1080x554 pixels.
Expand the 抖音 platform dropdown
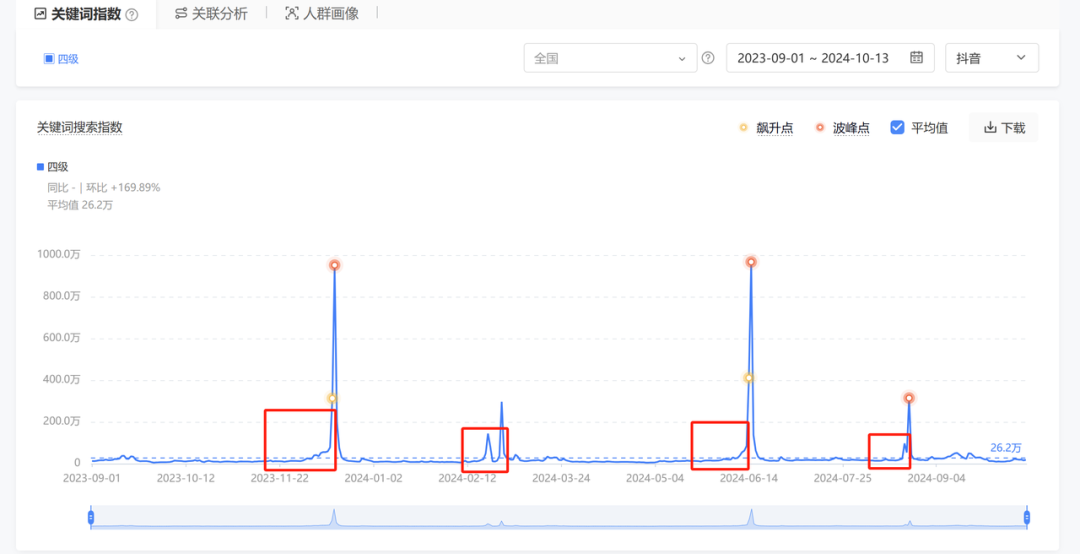click(991, 58)
